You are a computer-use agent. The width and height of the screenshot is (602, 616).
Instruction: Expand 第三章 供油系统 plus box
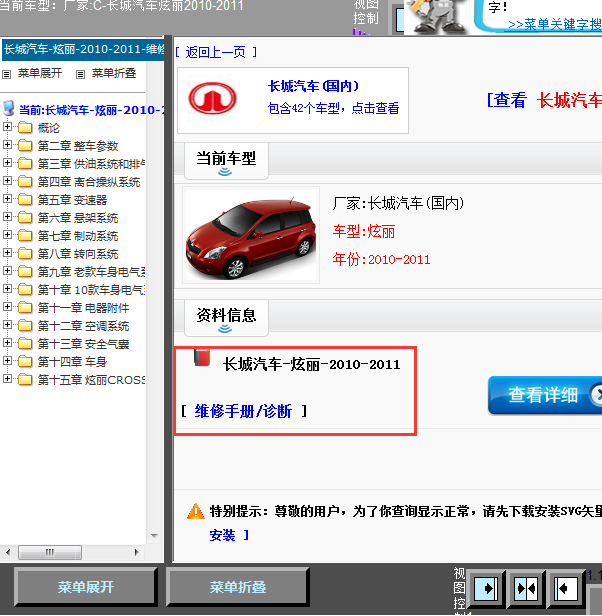7,163
